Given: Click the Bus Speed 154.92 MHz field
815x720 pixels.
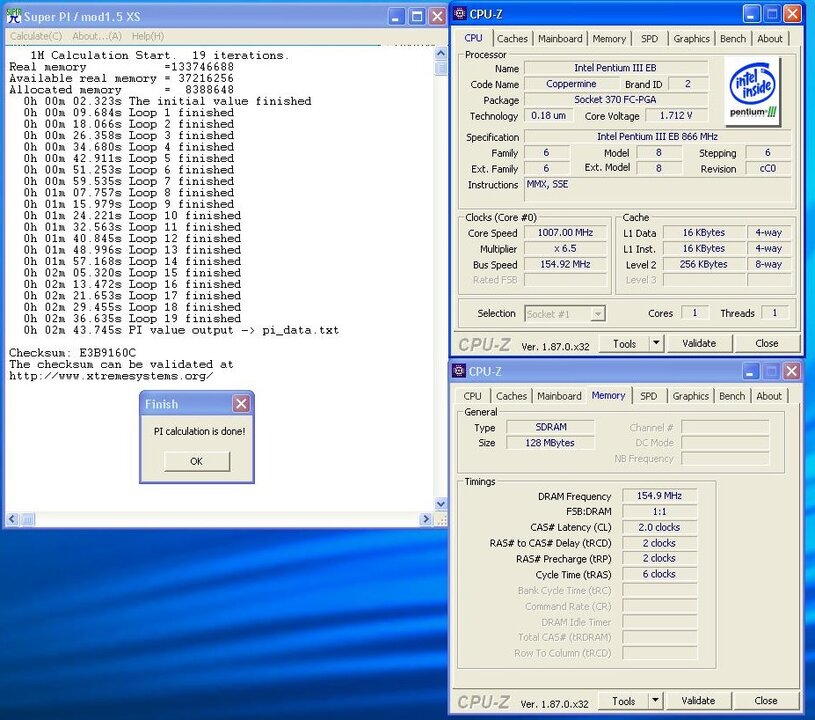Looking at the screenshot, I should [565, 264].
